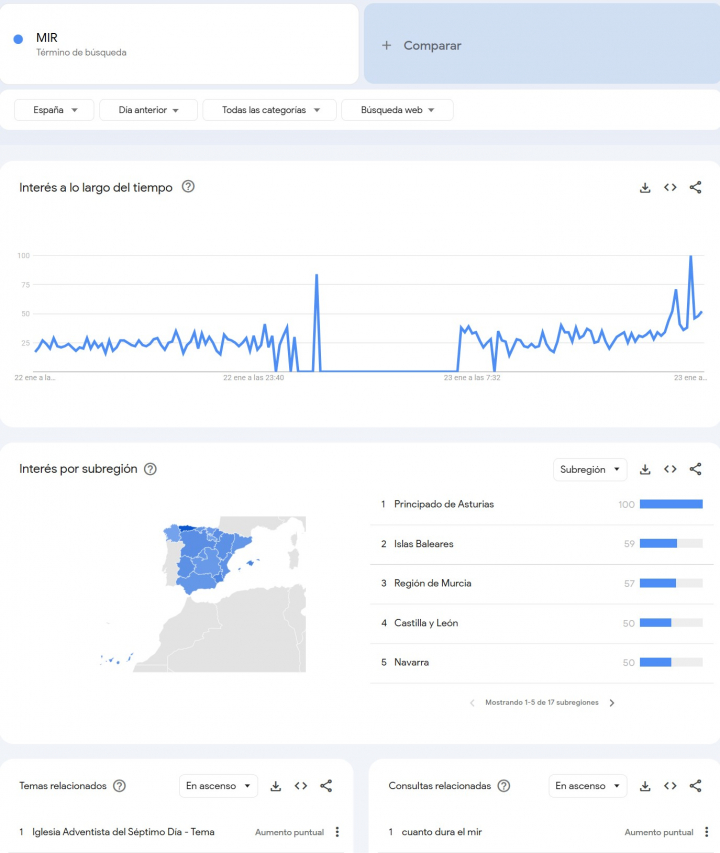Screen dimensions: 720x853
Task: Open help for Interés a lo largo del tiempo
Action: click(188, 187)
